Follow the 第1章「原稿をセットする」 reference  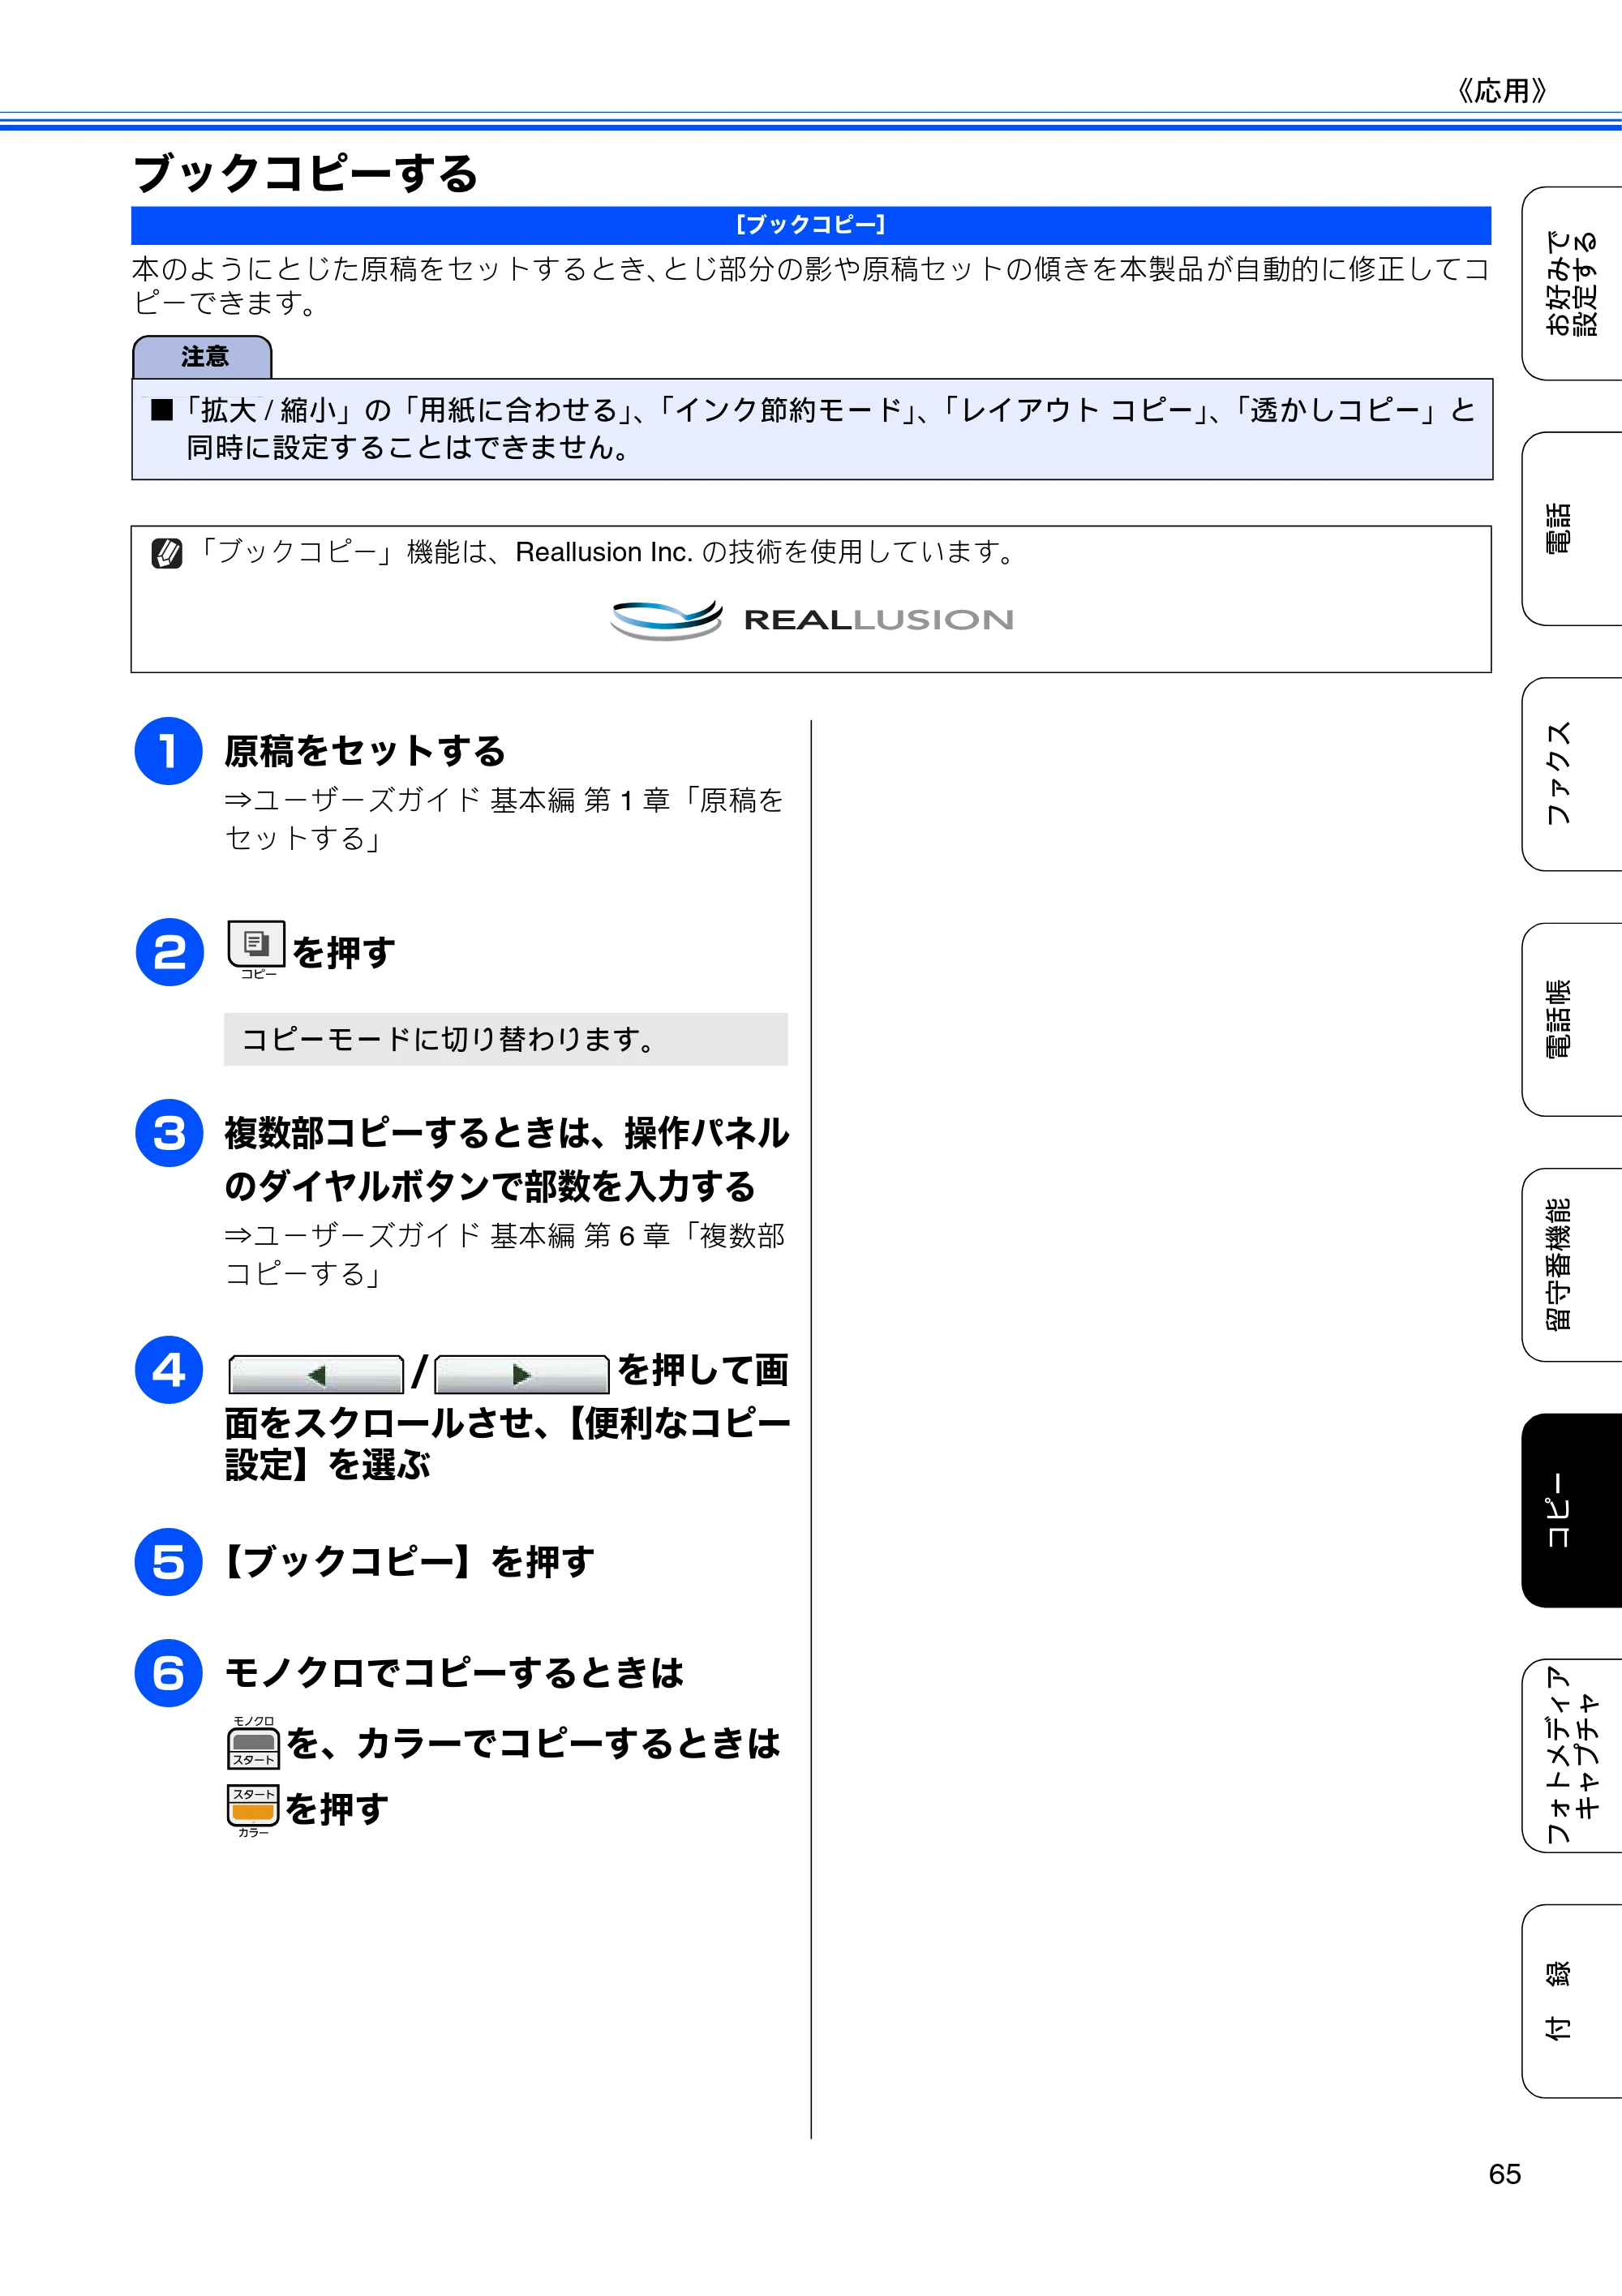pos(504,819)
